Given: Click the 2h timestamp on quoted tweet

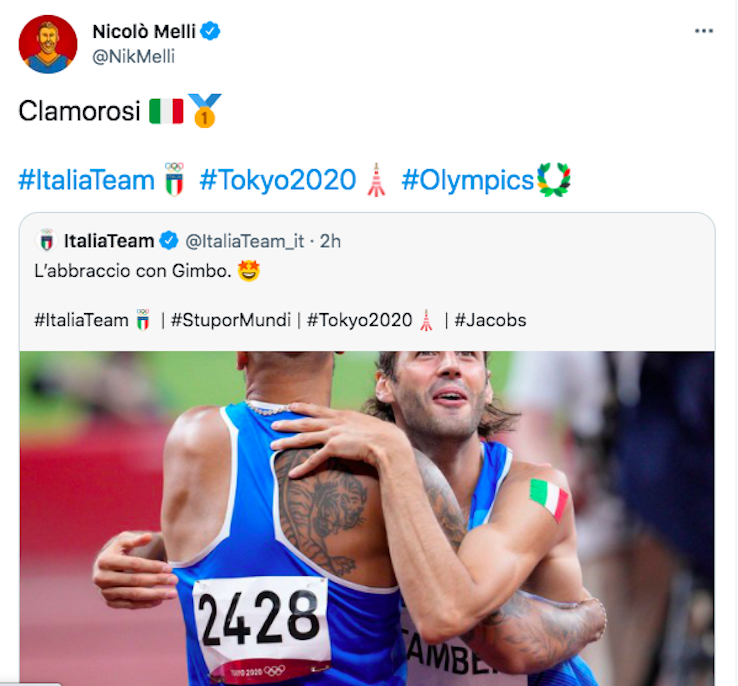Looking at the screenshot, I should [330, 241].
